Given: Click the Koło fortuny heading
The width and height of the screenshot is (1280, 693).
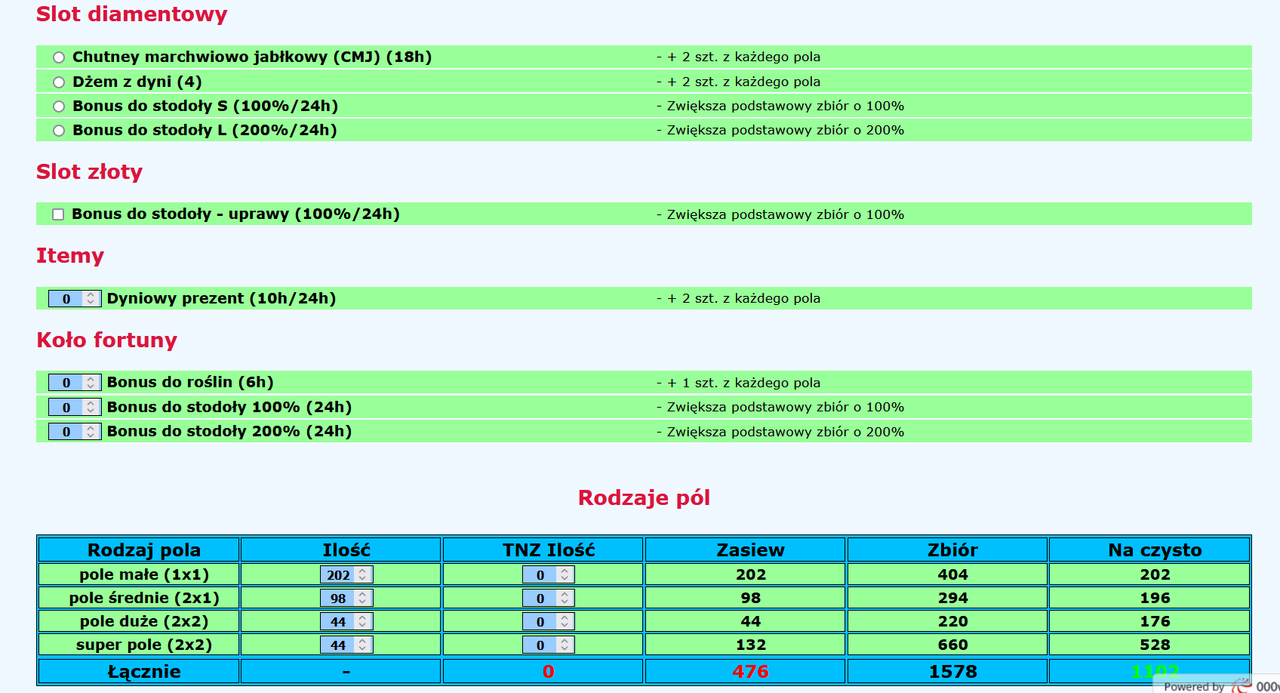Looking at the screenshot, I should coord(107,340).
